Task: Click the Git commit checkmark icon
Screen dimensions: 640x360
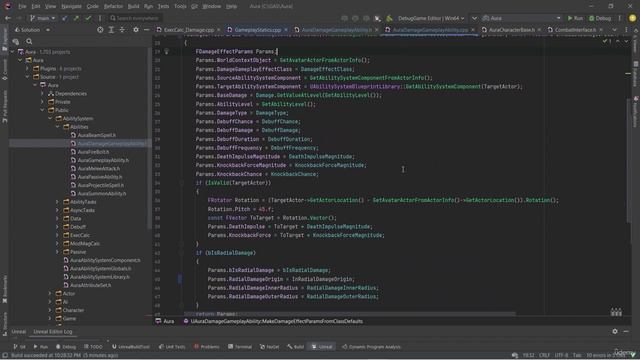Action: [x=88, y=18]
